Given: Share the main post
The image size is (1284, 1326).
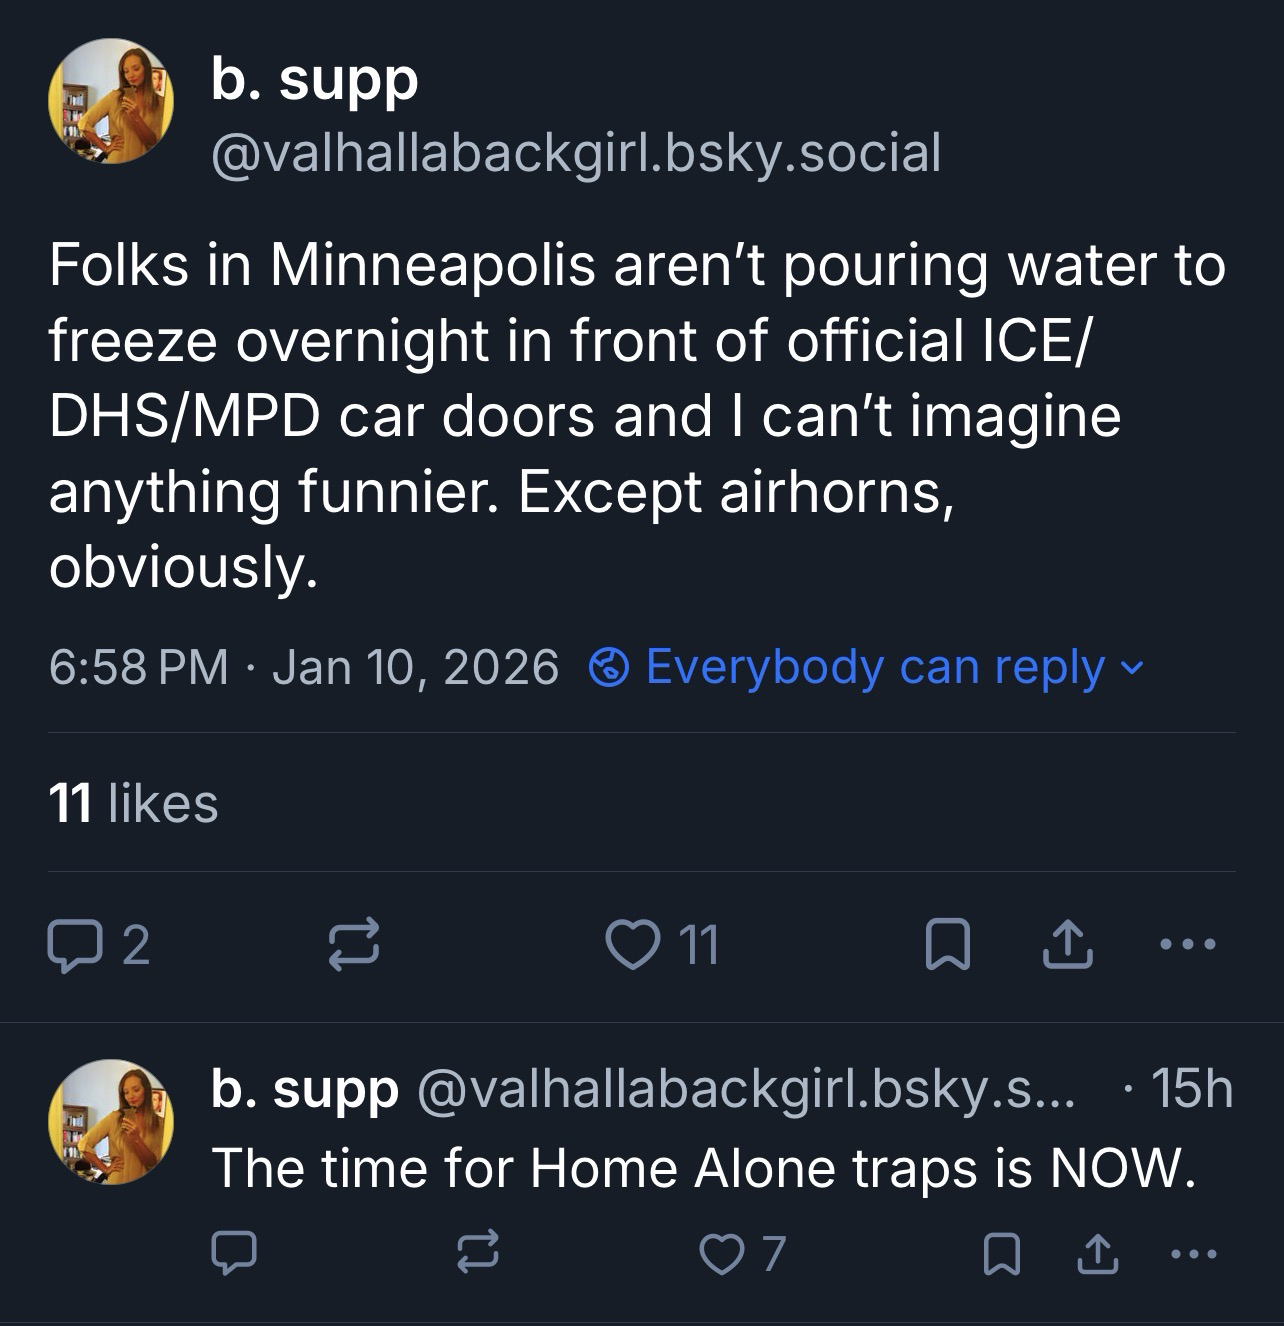Looking at the screenshot, I should click(x=1067, y=946).
